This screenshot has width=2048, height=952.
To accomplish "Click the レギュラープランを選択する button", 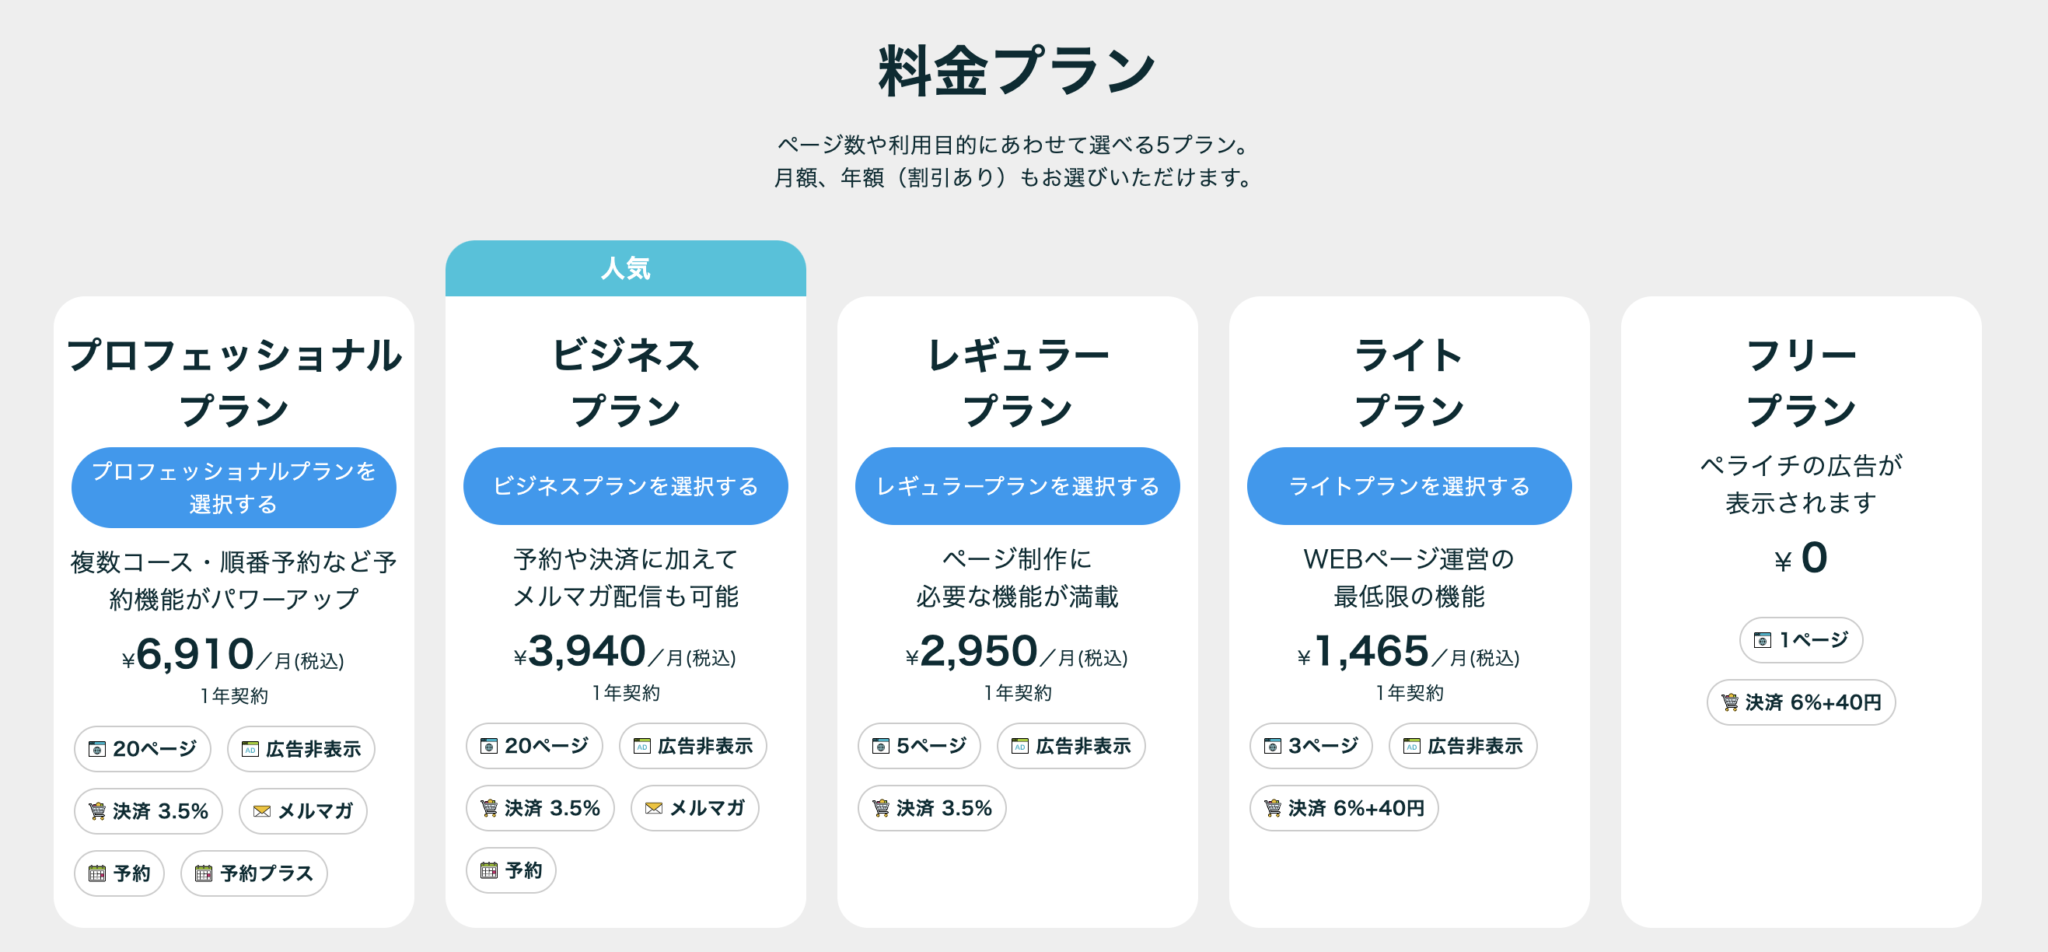I will pyautogui.click(x=1017, y=486).
